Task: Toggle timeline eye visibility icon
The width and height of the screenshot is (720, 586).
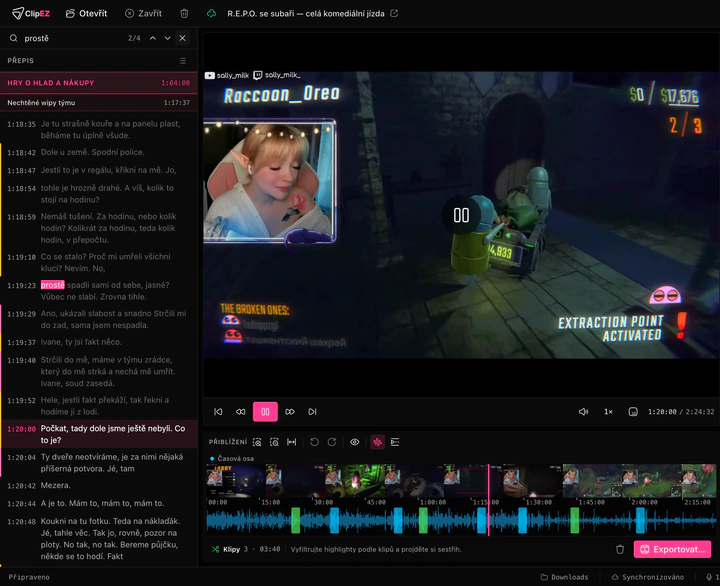Action: tap(354, 442)
